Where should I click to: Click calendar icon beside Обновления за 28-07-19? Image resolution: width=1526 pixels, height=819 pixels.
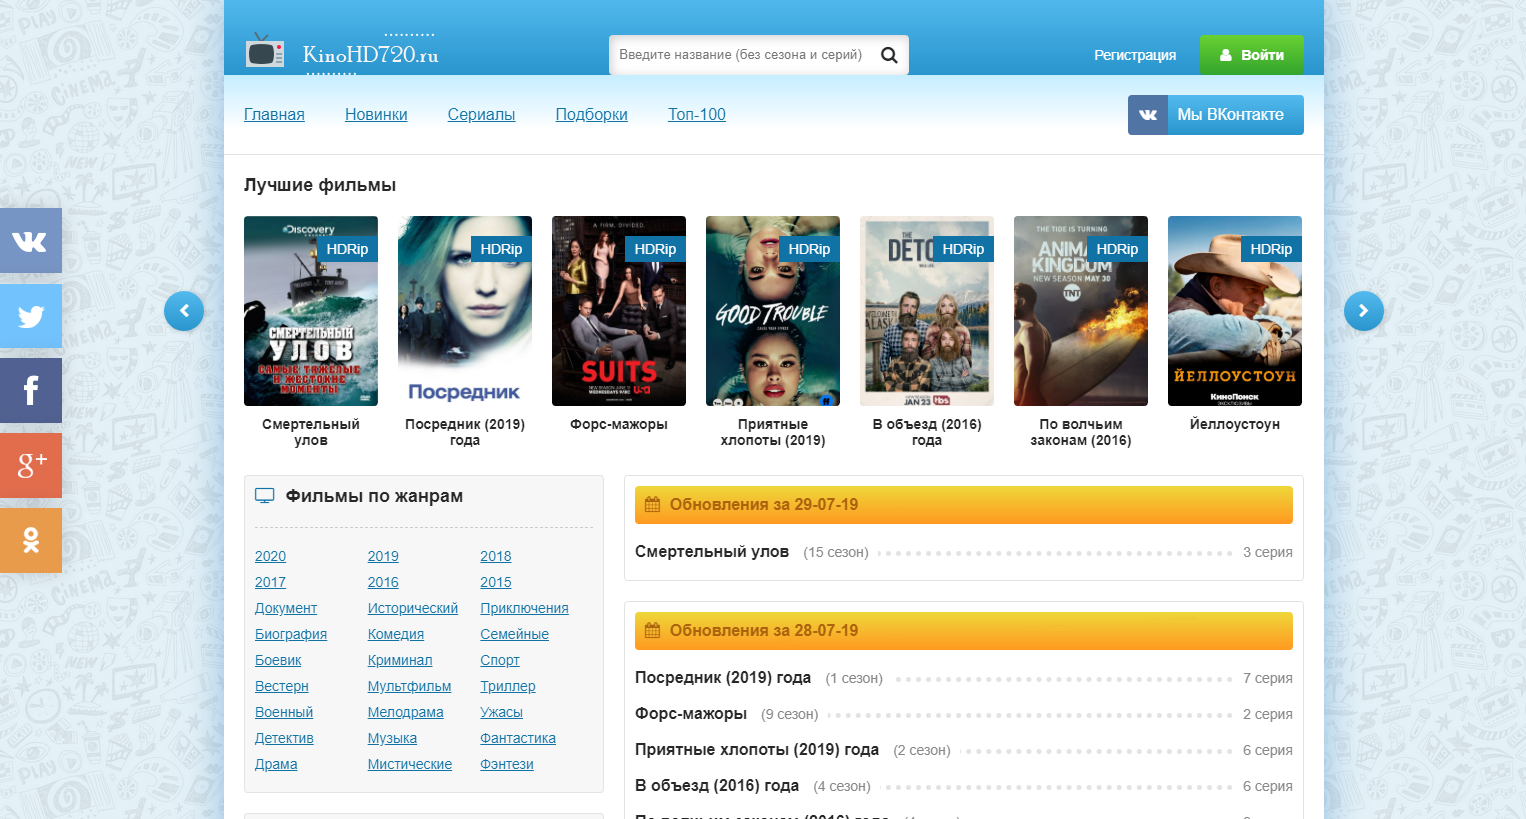(x=652, y=630)
